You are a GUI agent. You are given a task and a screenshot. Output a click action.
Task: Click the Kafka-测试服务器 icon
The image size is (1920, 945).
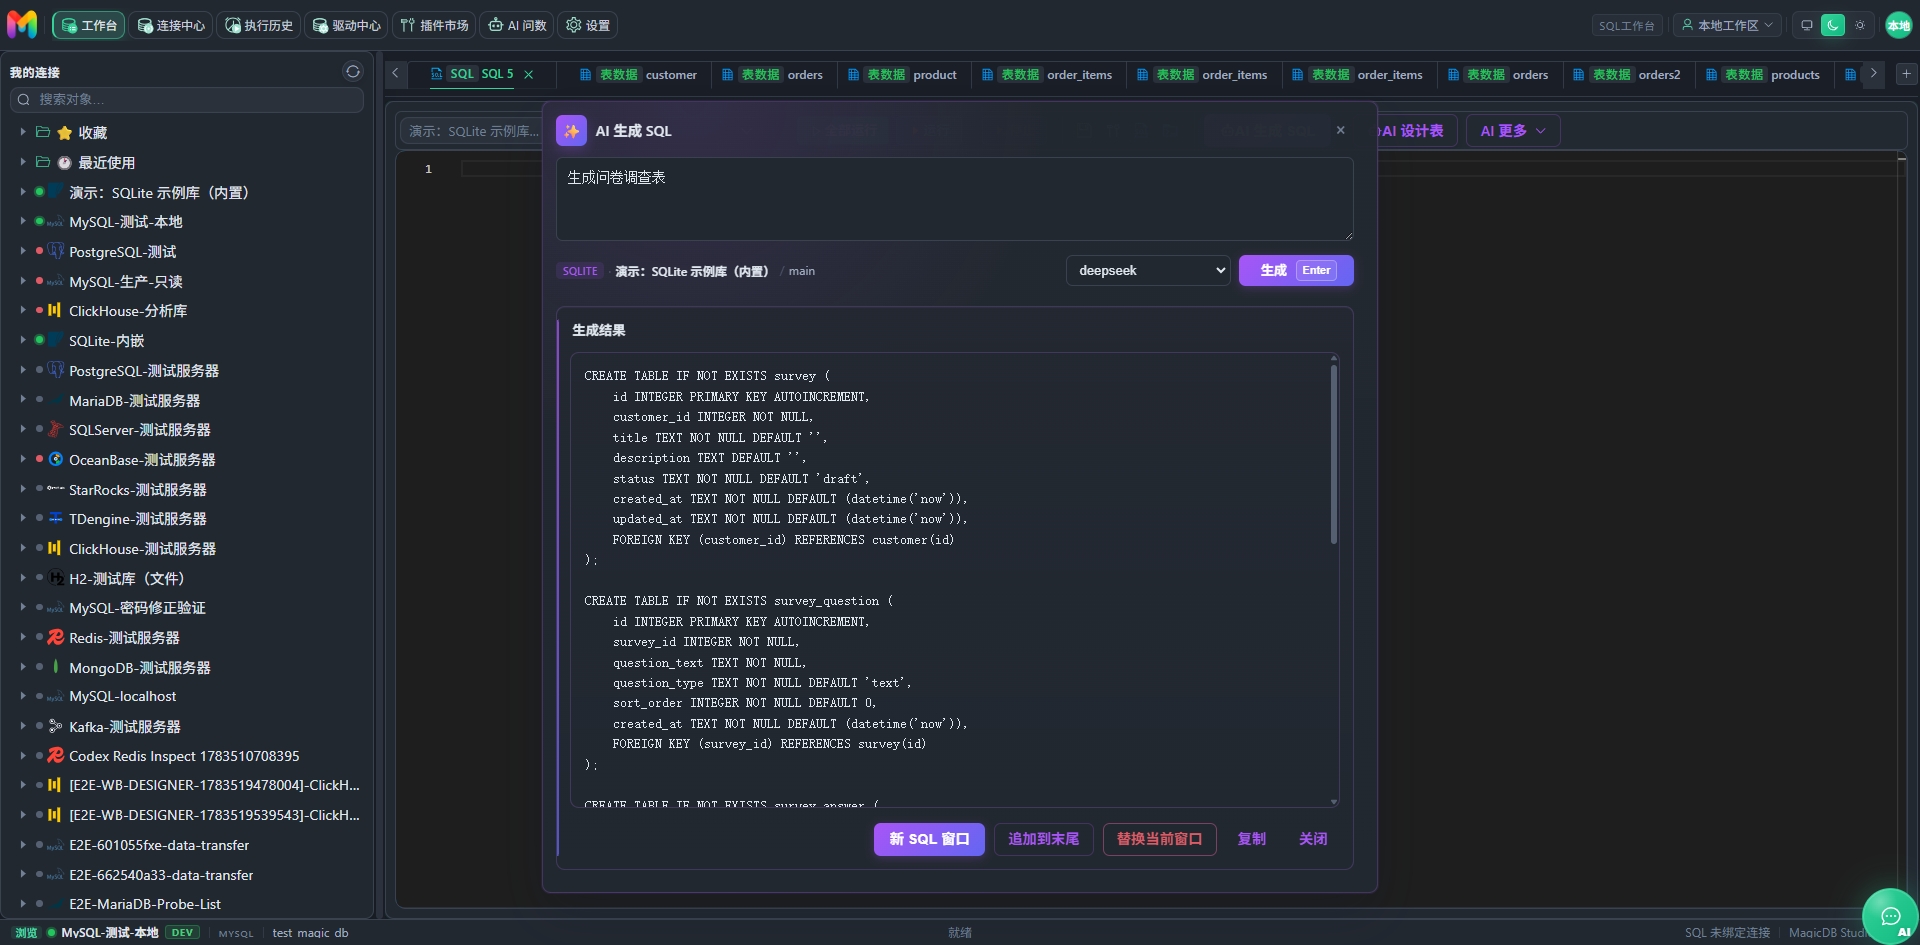(56, 726)
